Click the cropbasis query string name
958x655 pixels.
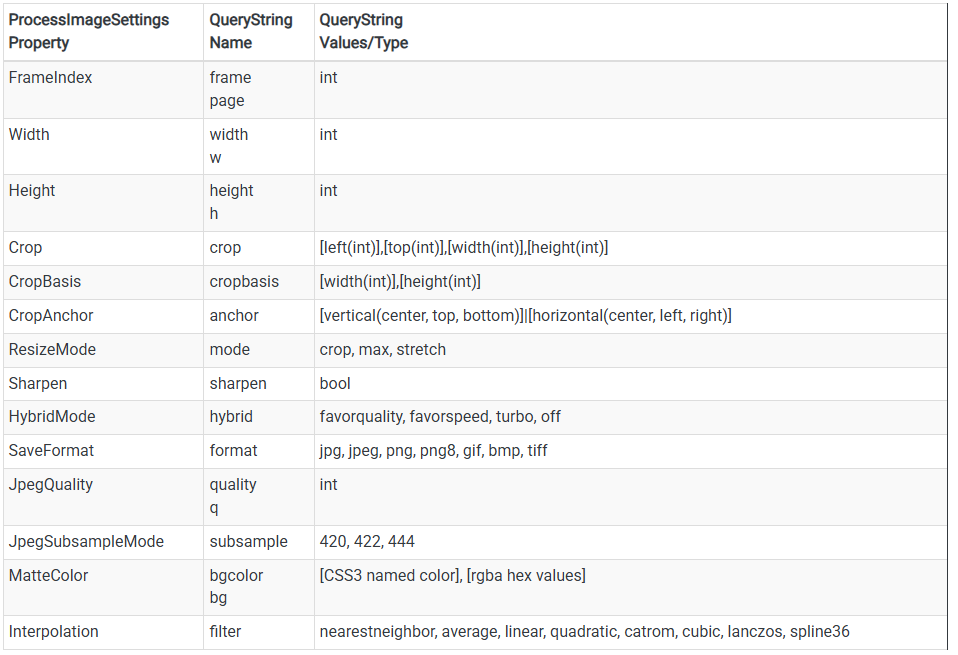point(244,282)
